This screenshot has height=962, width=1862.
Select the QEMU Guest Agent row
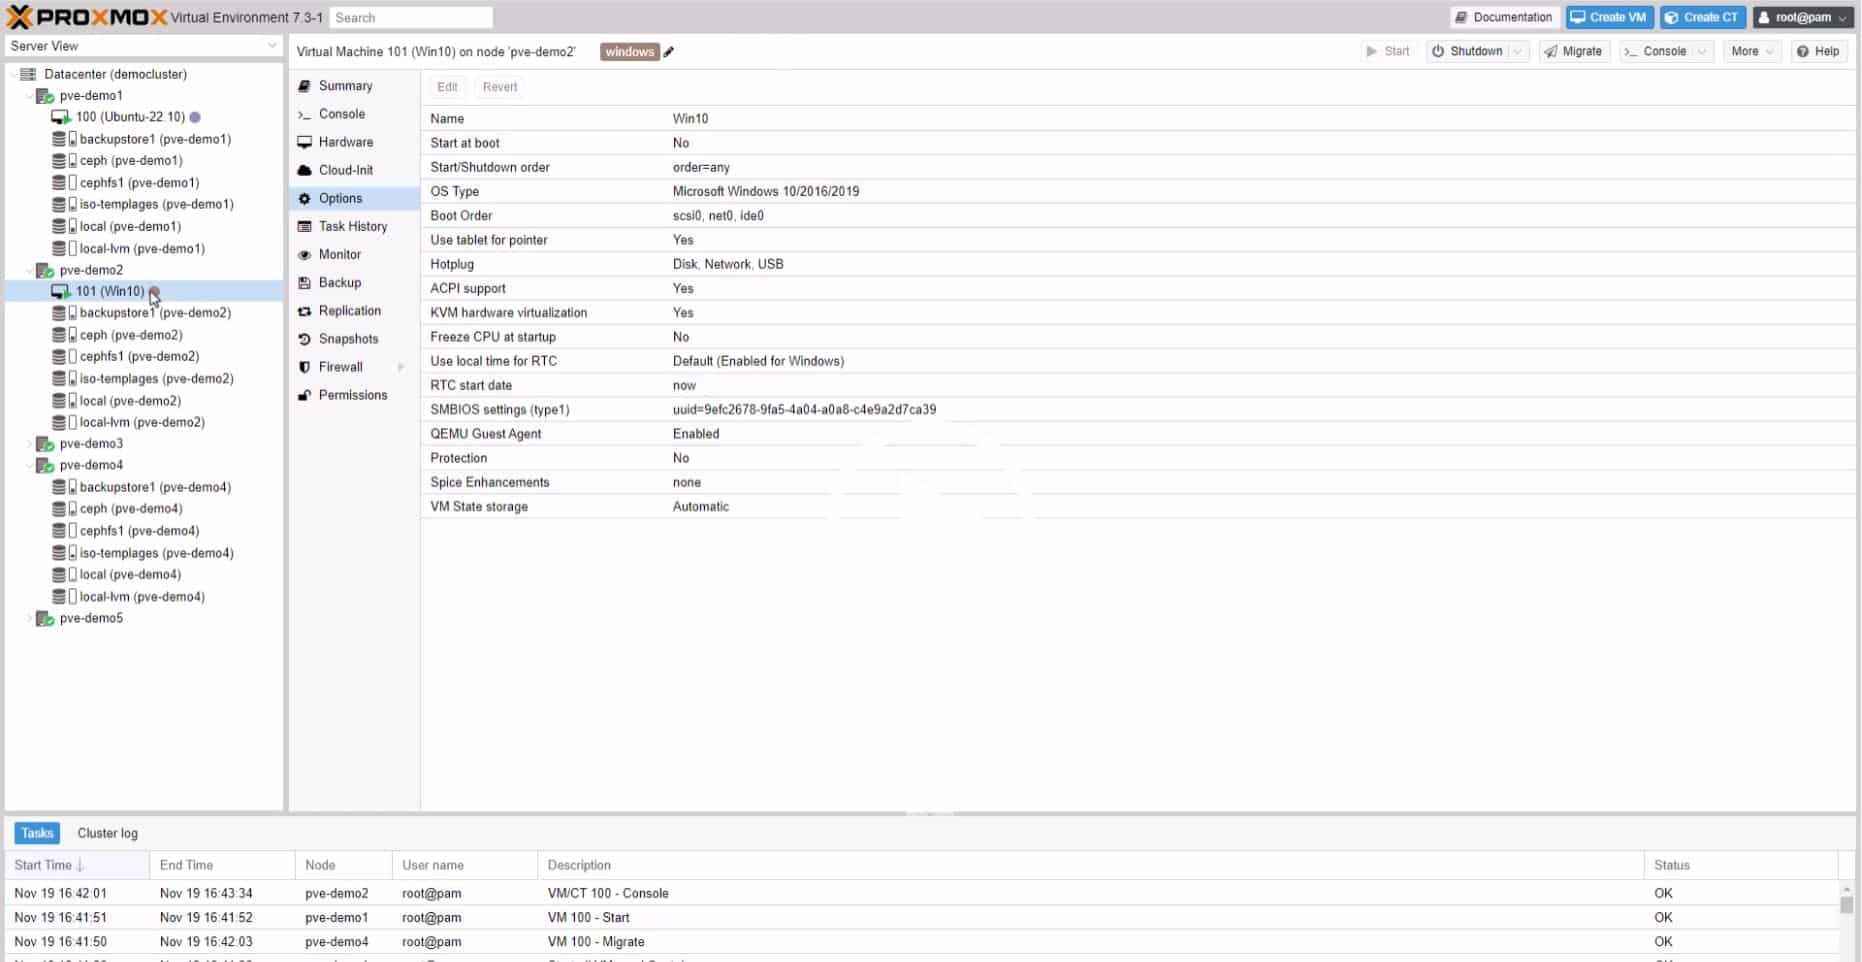(1138, 434)
